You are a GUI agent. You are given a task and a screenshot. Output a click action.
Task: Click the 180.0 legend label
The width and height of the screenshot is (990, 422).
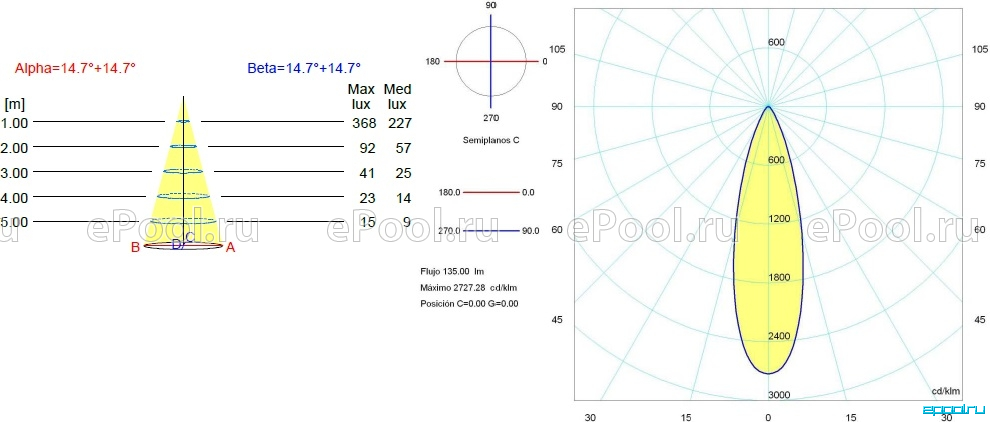point(449,192)
